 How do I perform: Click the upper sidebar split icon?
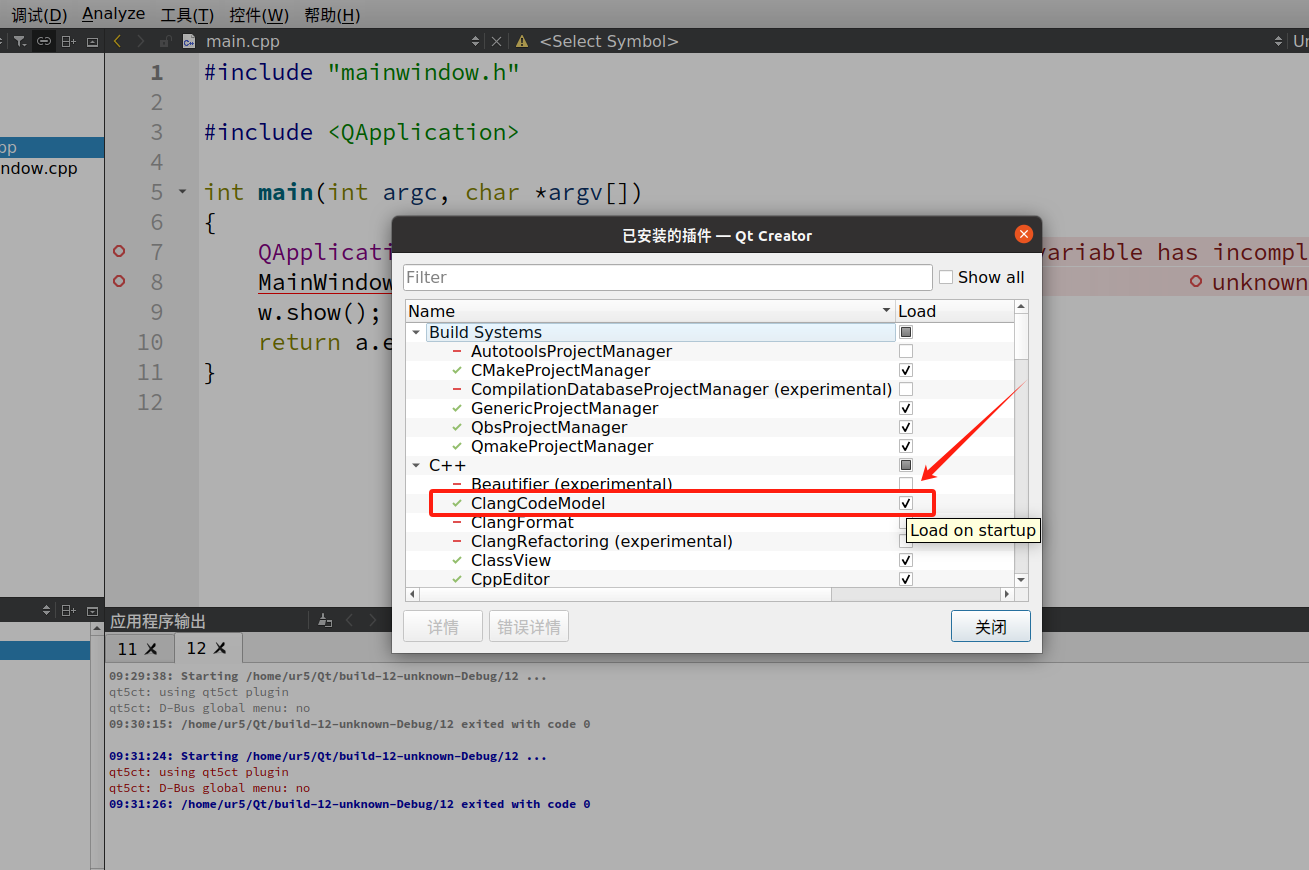[68, 41]
